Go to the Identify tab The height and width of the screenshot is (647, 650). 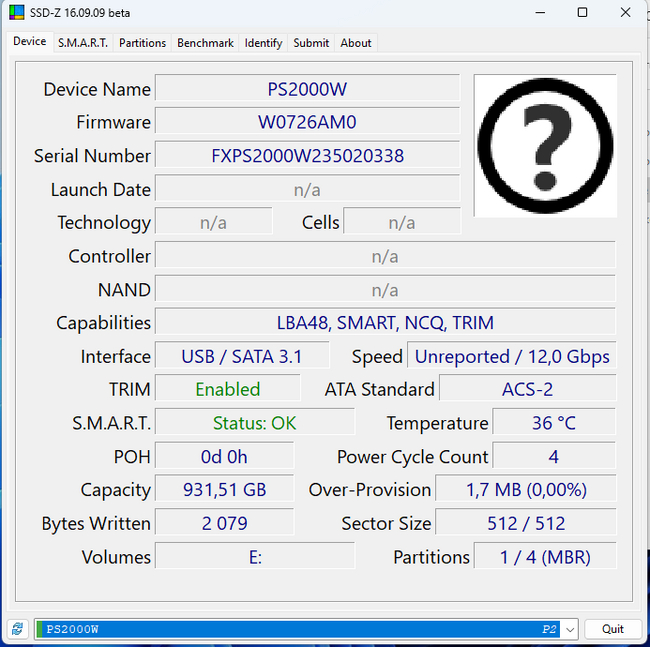(x=263, y=43)
